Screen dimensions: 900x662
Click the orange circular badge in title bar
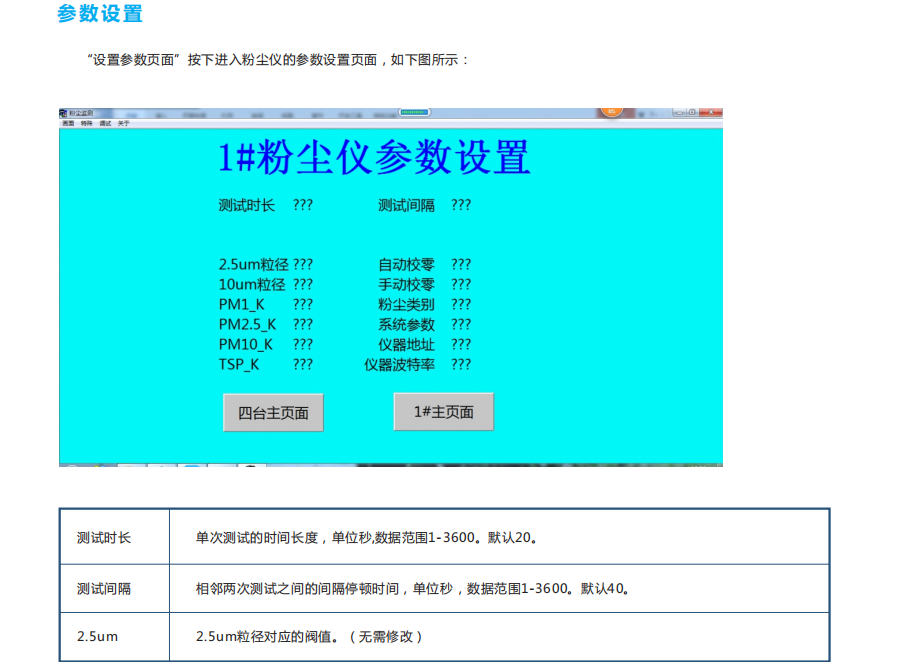point(612,111)
